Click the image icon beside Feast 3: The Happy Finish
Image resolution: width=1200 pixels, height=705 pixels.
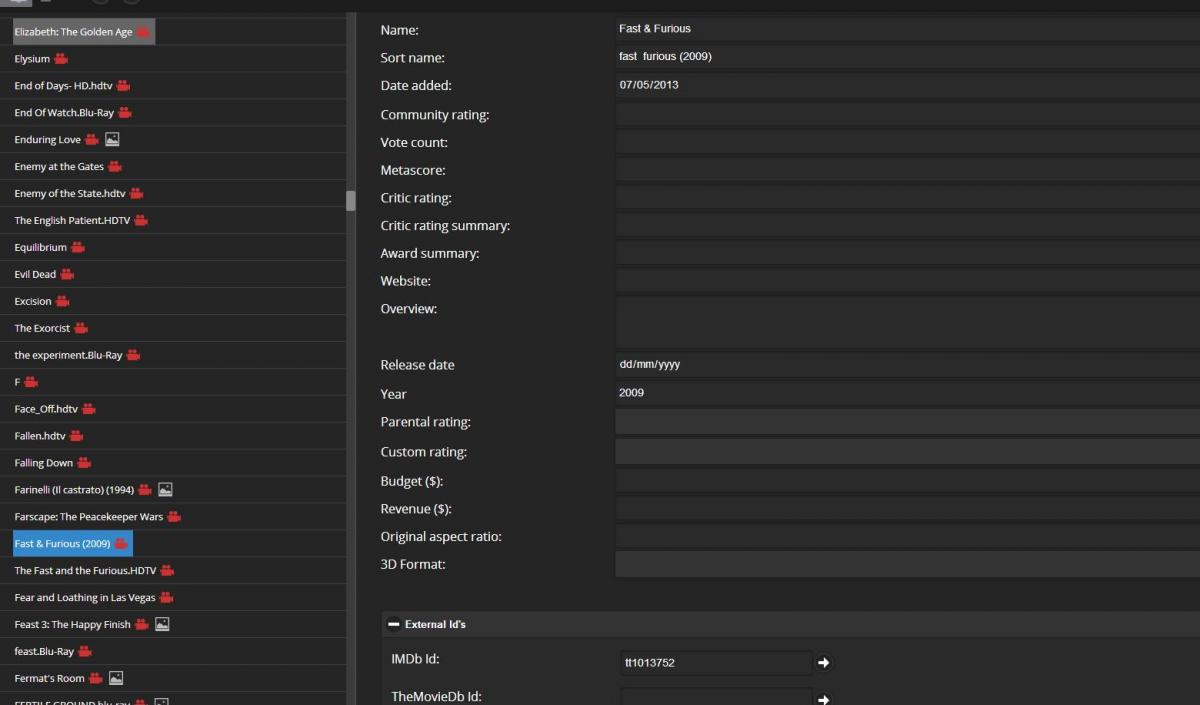(x=162, y=624)
